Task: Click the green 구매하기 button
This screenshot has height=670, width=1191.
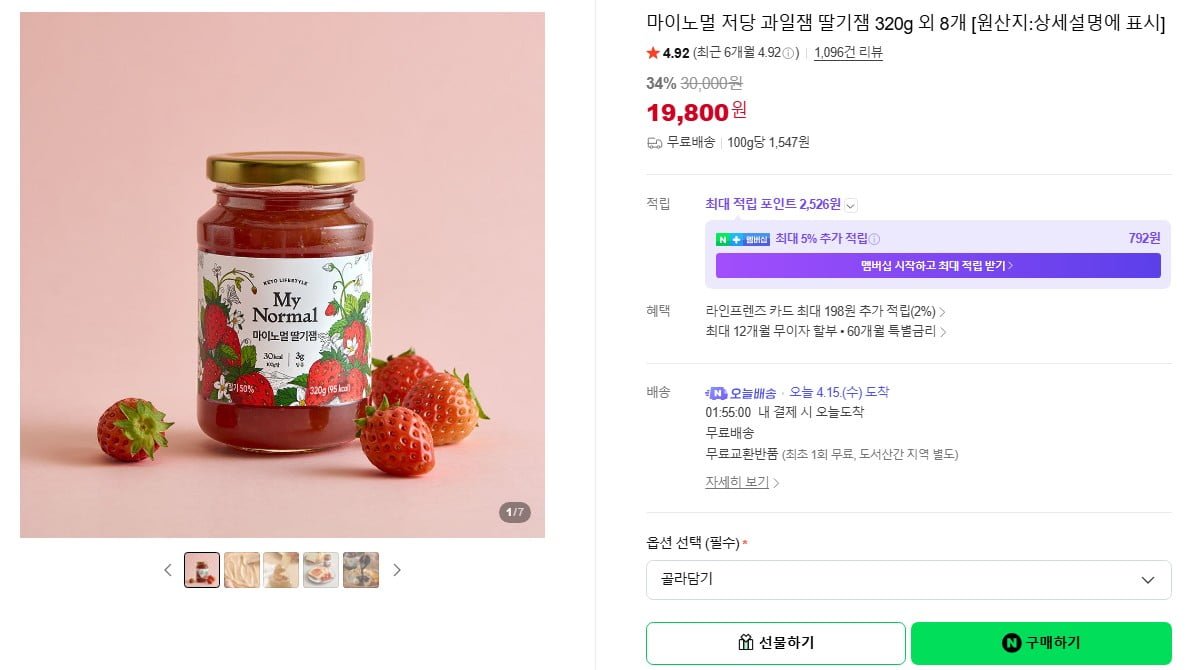Action: click(1040, 643)
